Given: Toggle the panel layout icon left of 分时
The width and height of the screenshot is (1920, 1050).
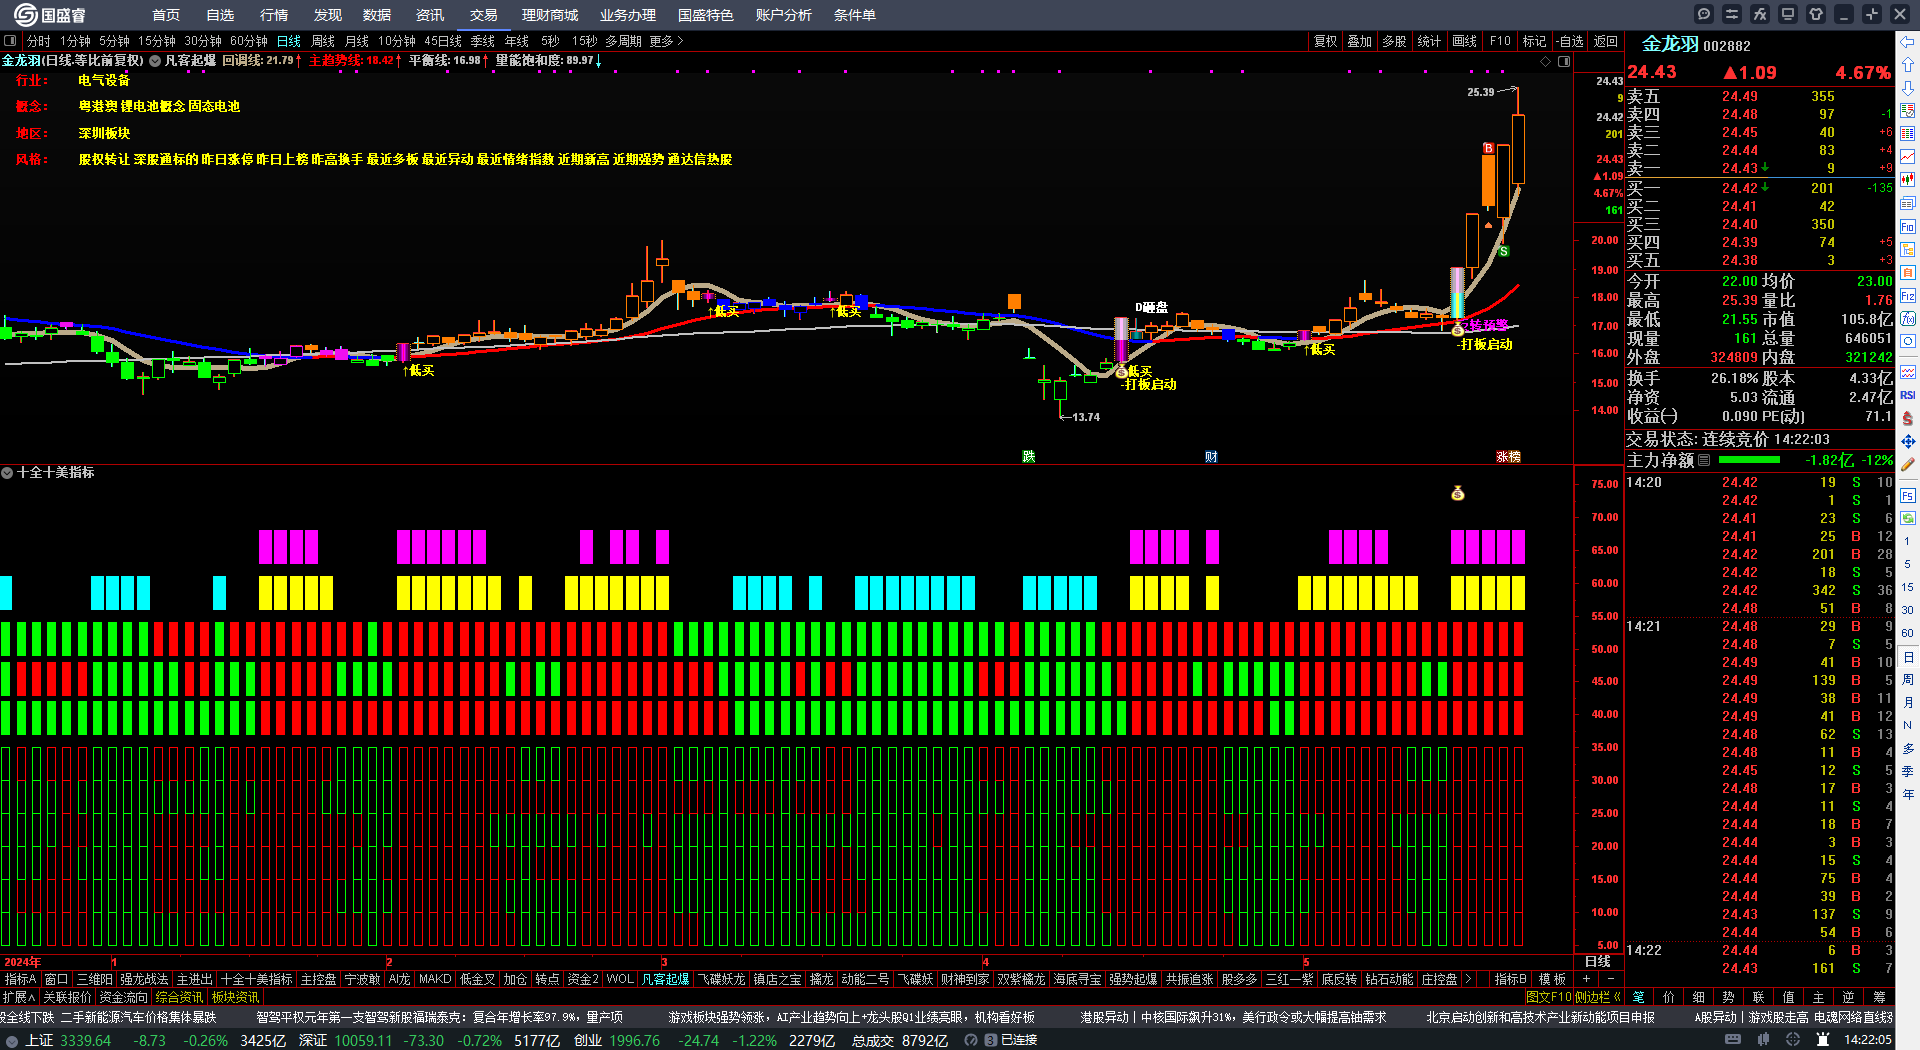Looking at the screenshot, I should [x=10, y=41].
